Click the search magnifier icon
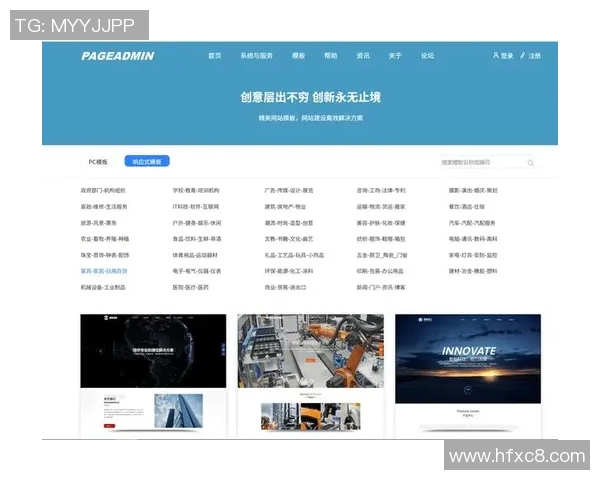 coord(530,163)
